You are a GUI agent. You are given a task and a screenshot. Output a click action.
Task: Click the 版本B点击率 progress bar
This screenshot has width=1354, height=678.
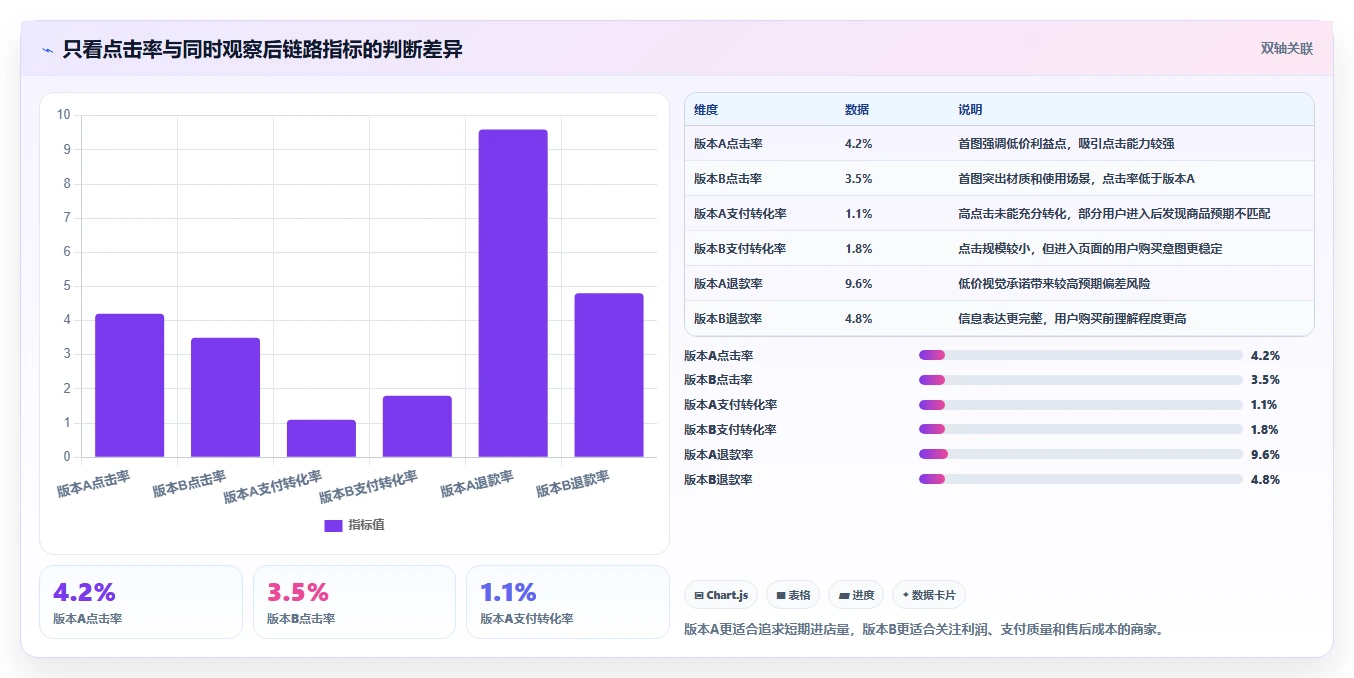pos(1080,380)
